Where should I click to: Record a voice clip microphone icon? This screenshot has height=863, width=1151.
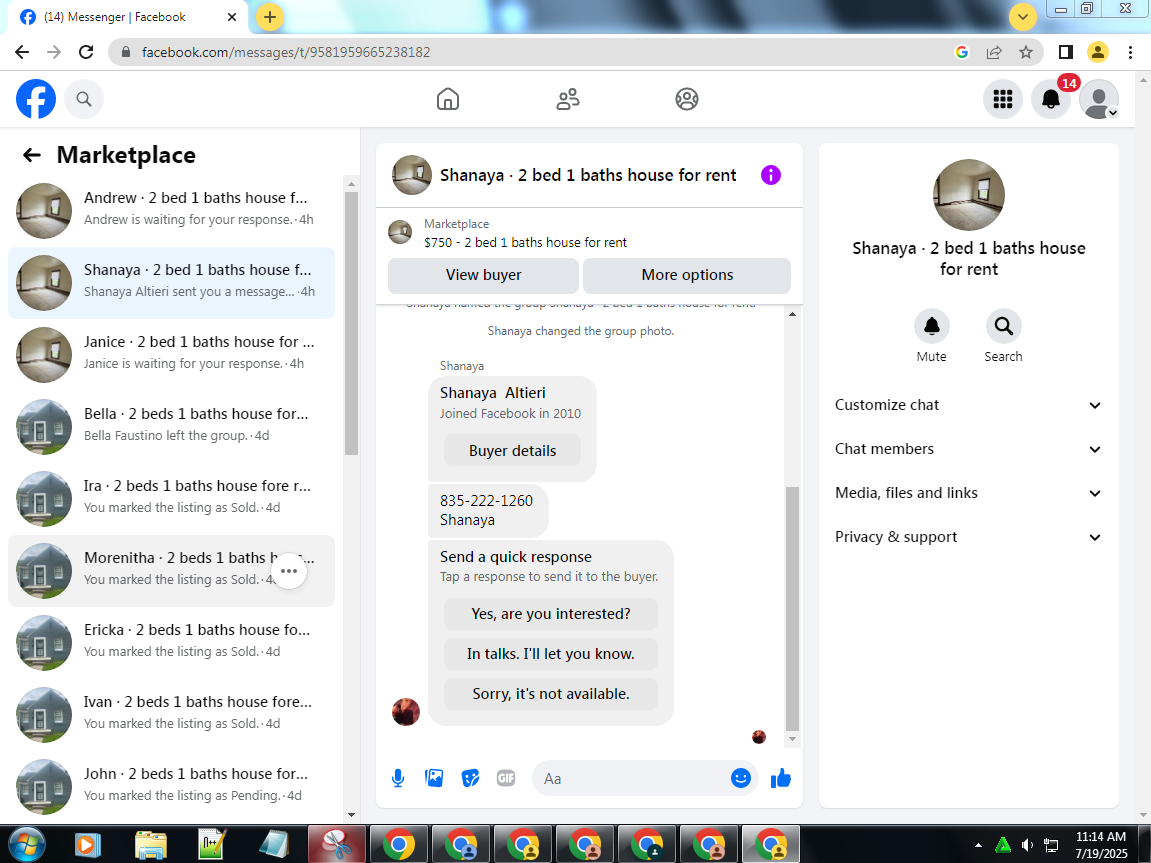398,778
